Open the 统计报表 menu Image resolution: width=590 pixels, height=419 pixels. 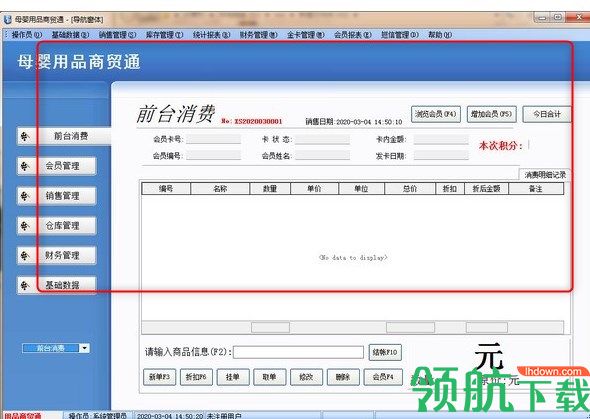point(211,35)
